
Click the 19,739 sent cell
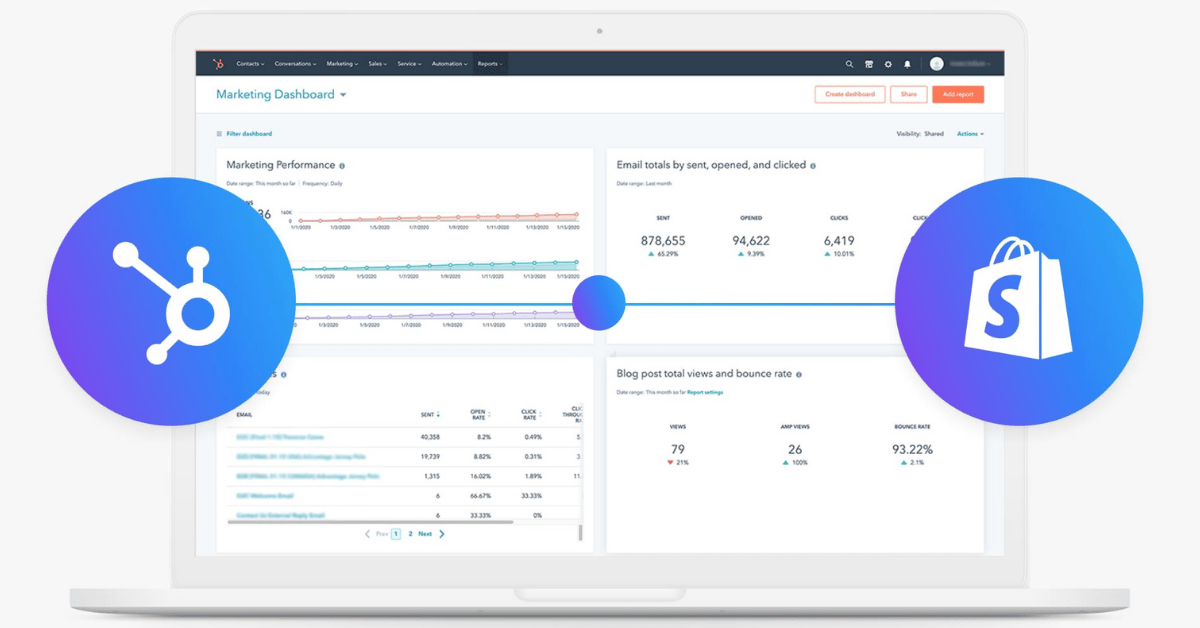(430, 456)
